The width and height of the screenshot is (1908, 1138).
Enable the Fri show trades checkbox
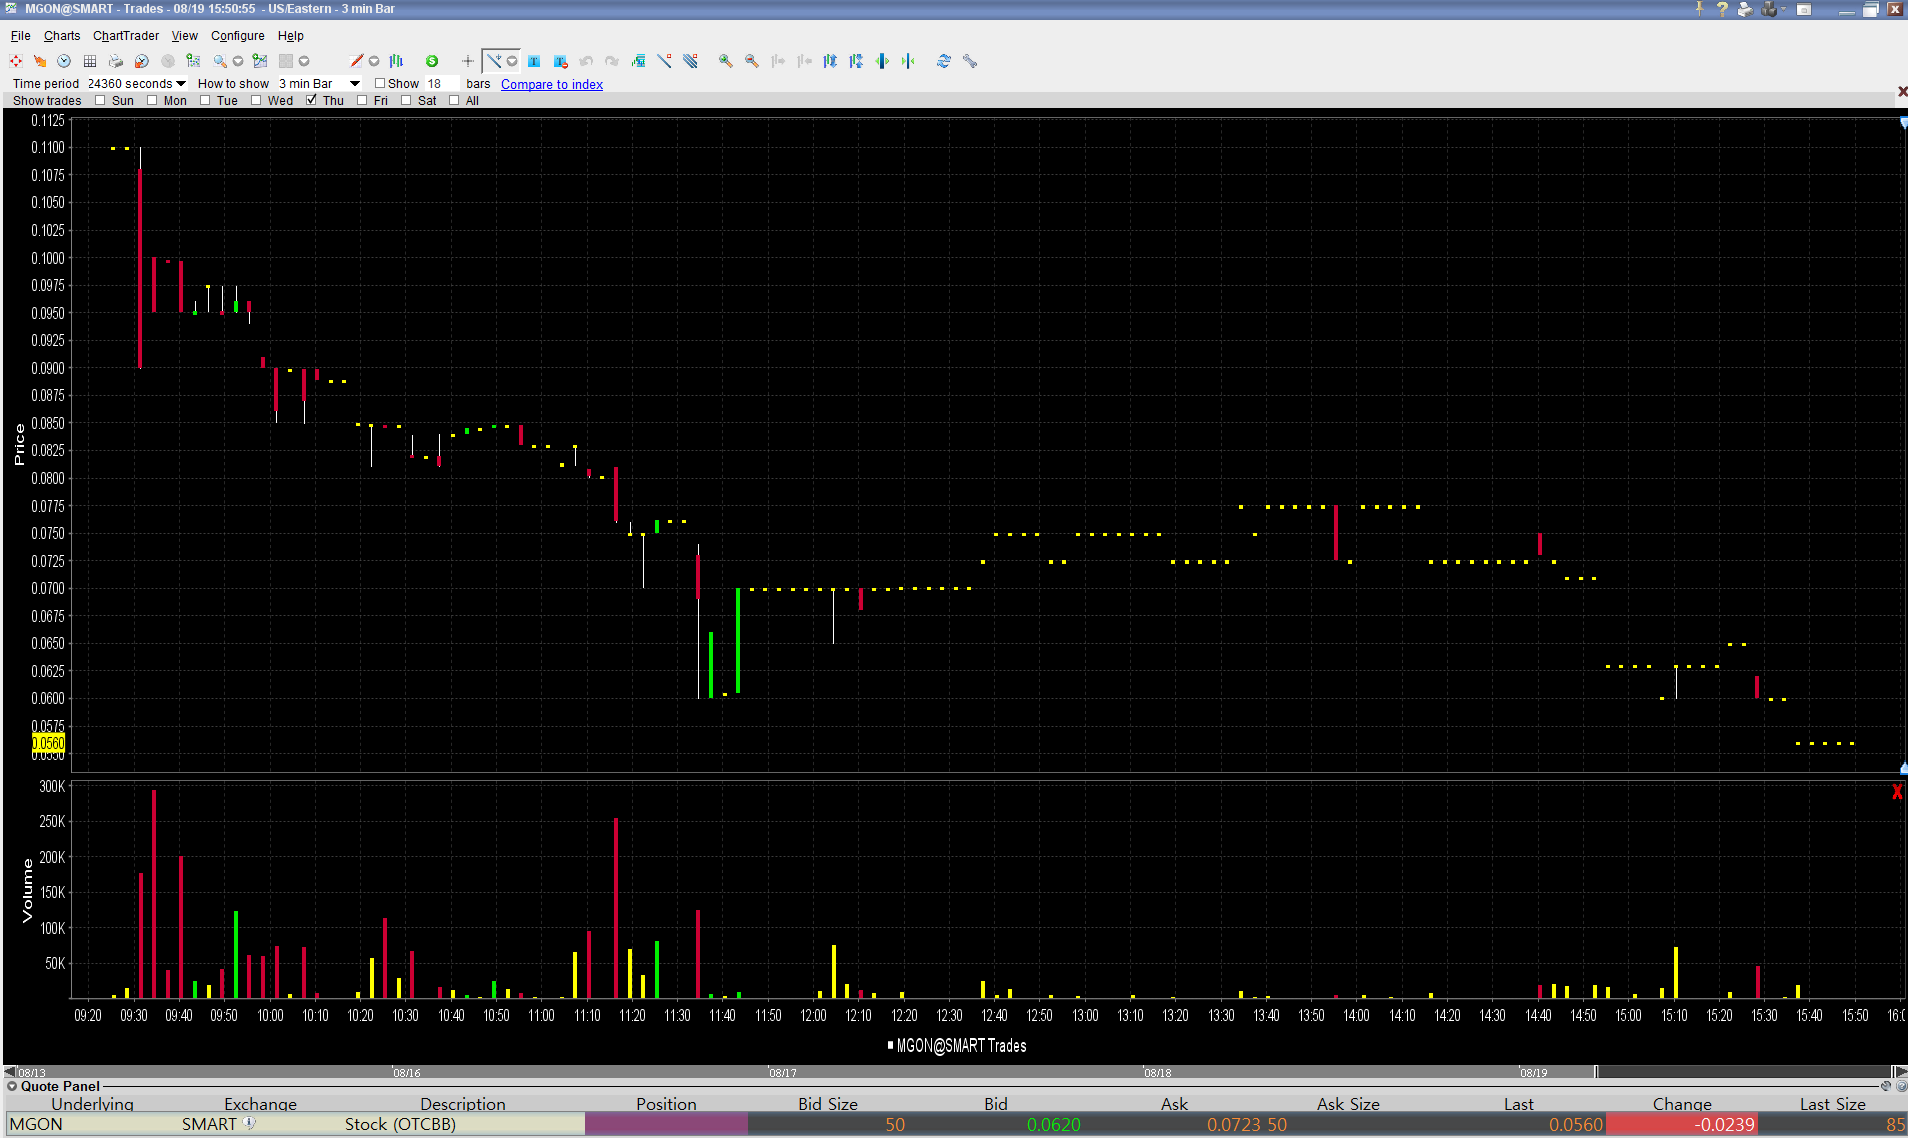tap(363, 100)
